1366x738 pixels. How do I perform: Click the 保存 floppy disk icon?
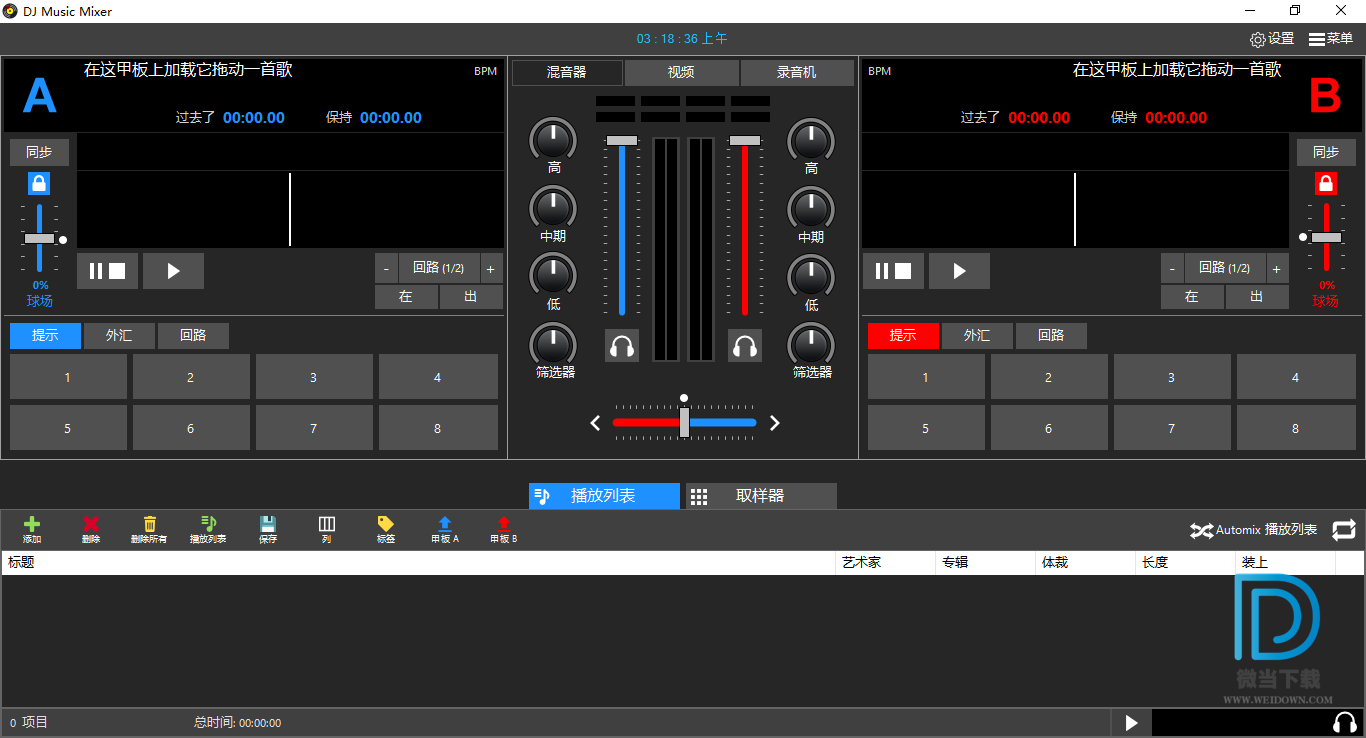268,524
